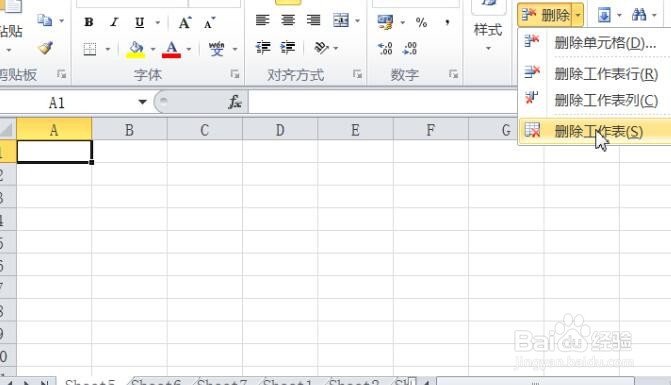Launch the 数字 number dialog launcher

(x=453, y=74)
